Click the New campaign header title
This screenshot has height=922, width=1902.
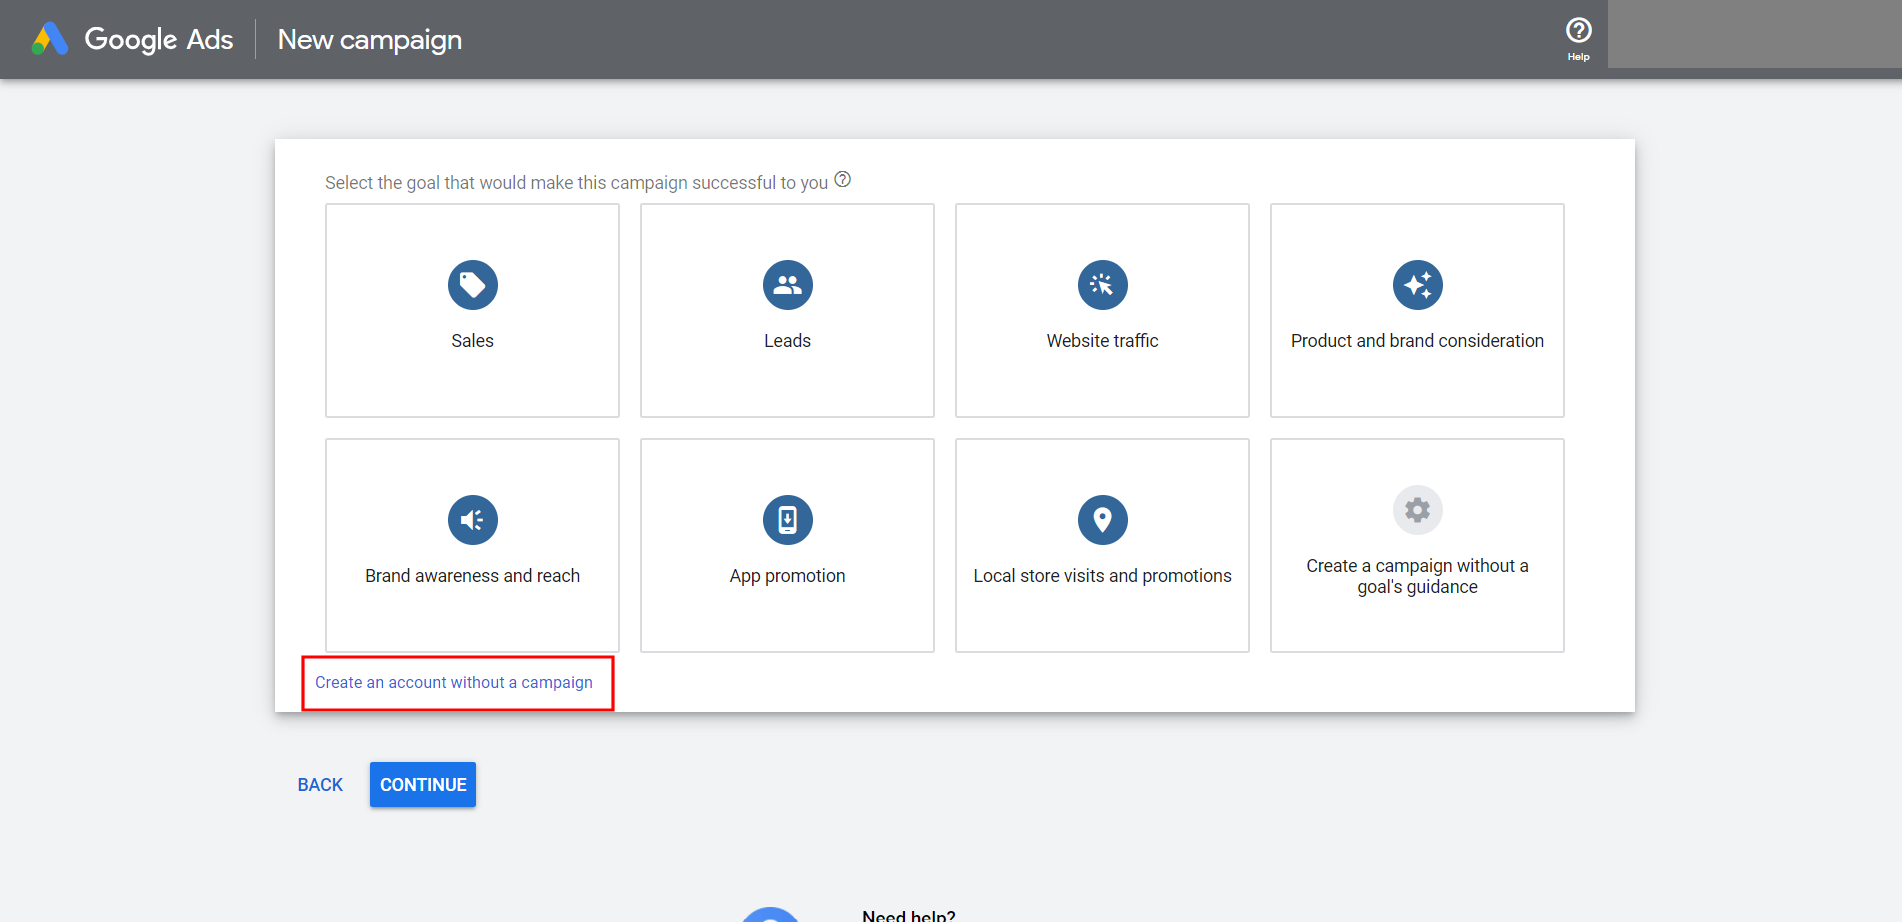tap(370, 40)
